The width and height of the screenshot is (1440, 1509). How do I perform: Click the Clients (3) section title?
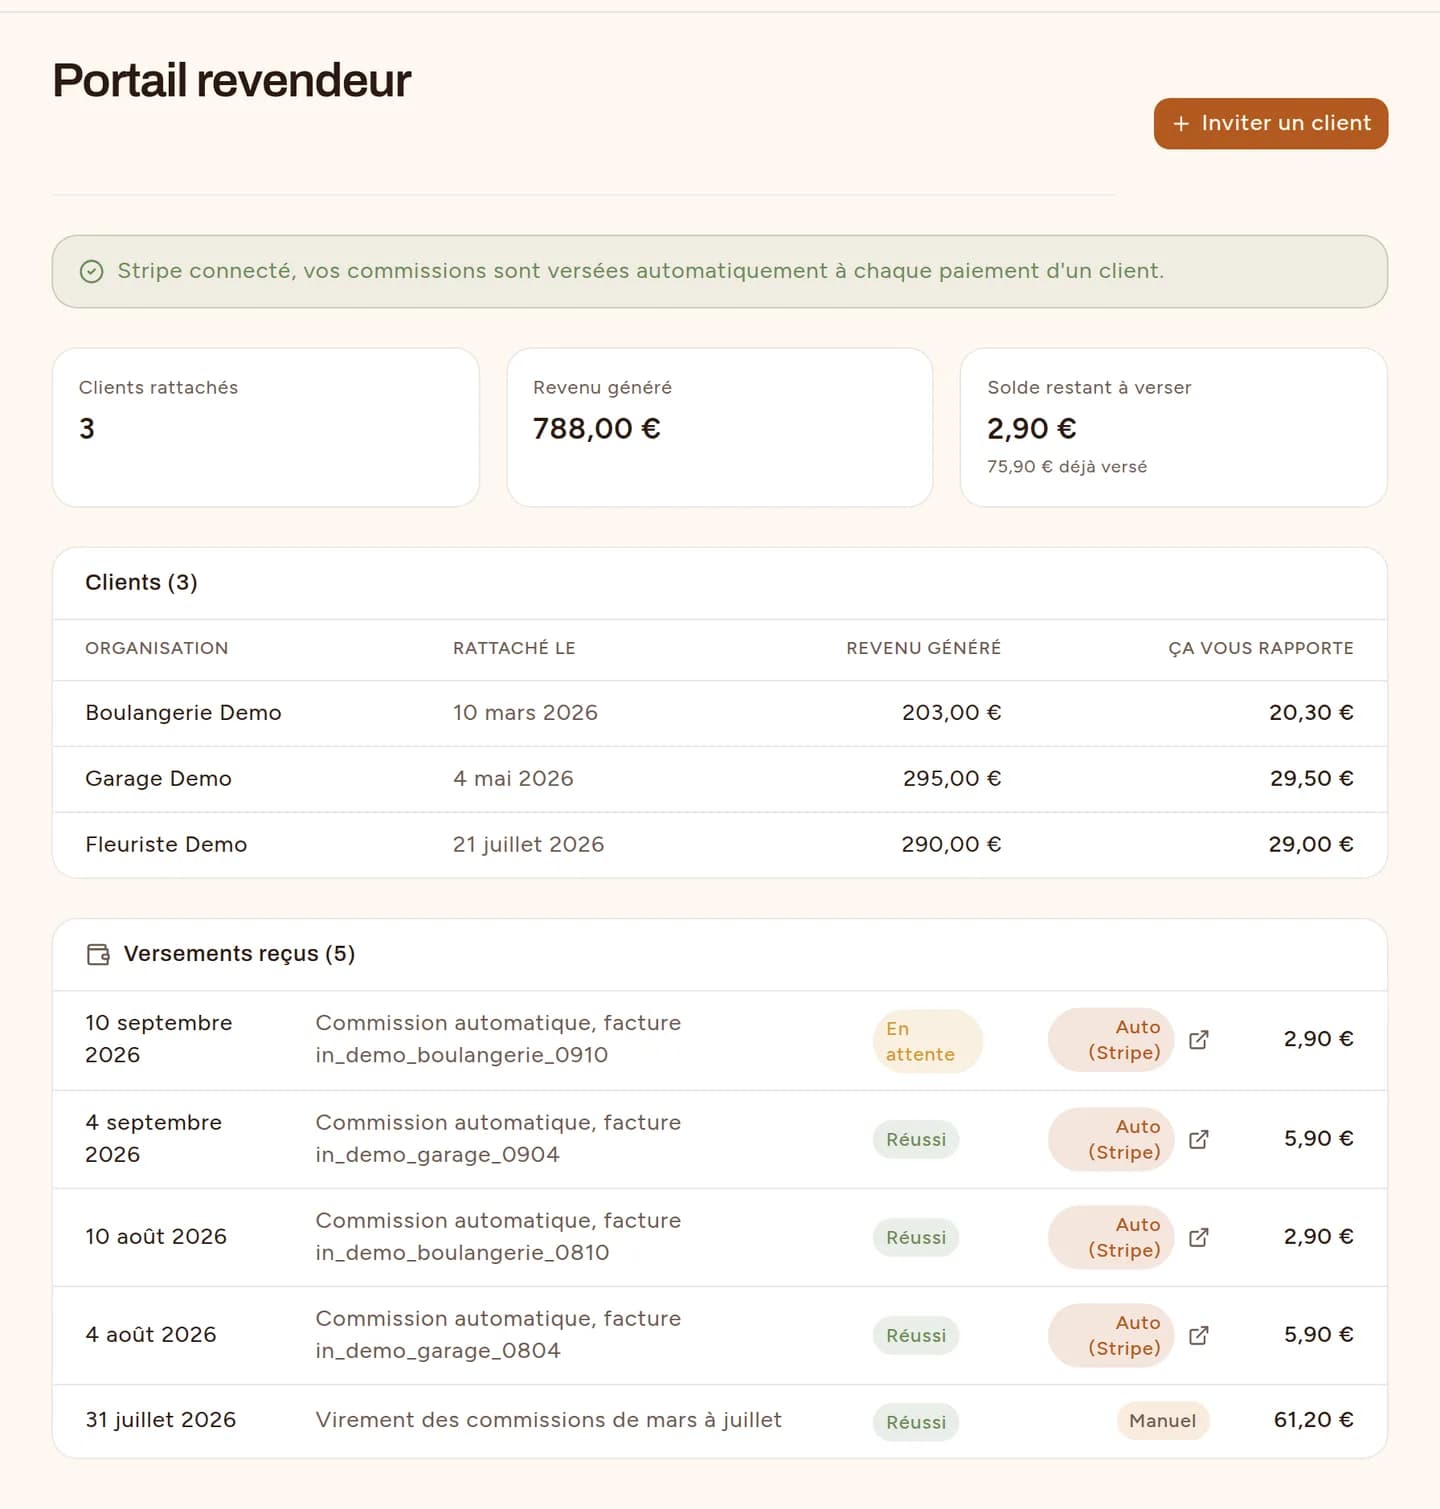(x=141, y=583)
